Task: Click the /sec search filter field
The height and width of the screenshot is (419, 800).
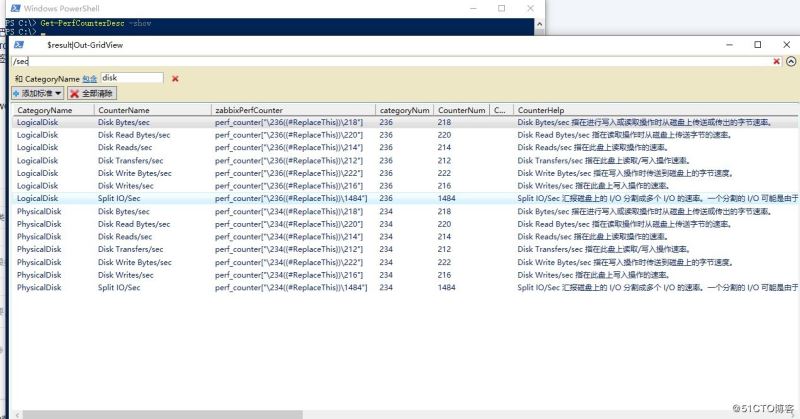Action: (x=390, y=61)
